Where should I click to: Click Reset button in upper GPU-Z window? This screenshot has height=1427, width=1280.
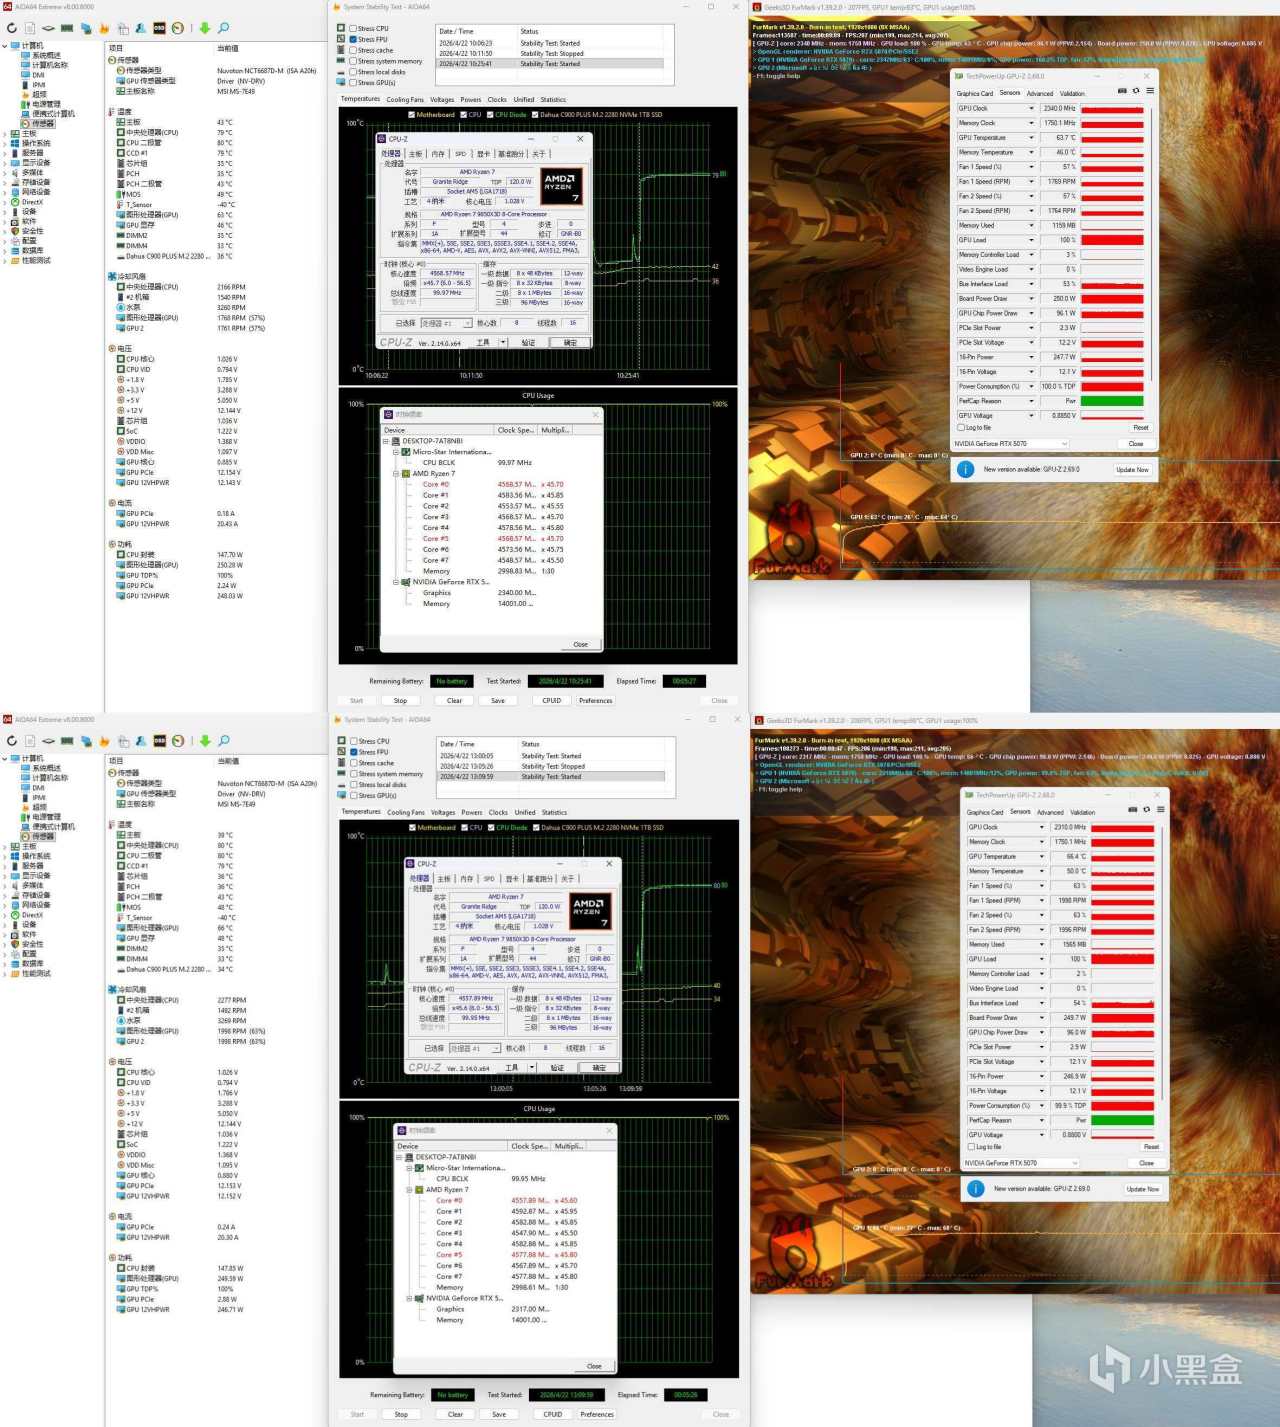pyautogui.click(x=1141, y=428)
